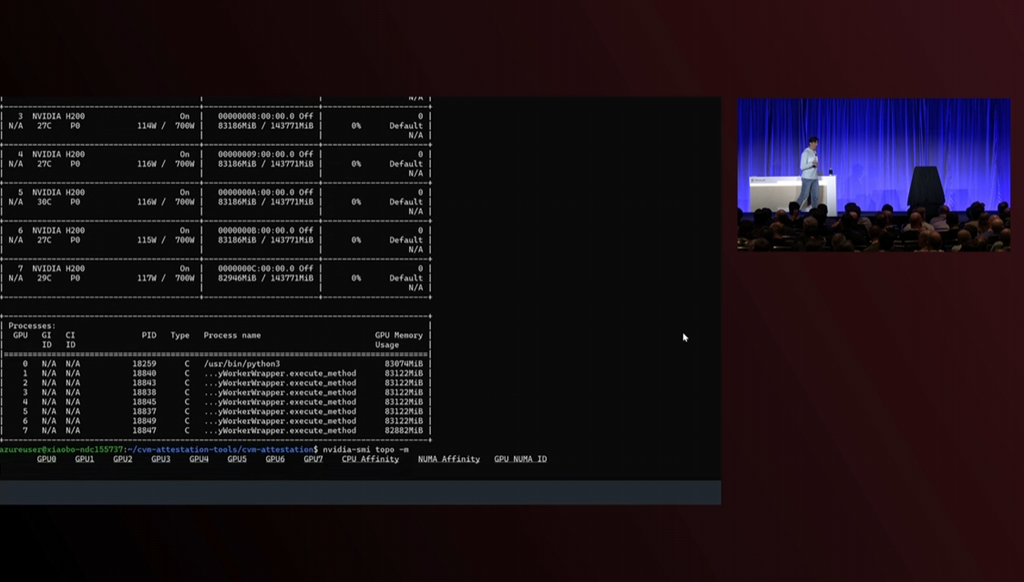Click the '114W' power draw for GPU 3
The height and width of the screenshot is (582, 1024).
[x=146, y=125]
